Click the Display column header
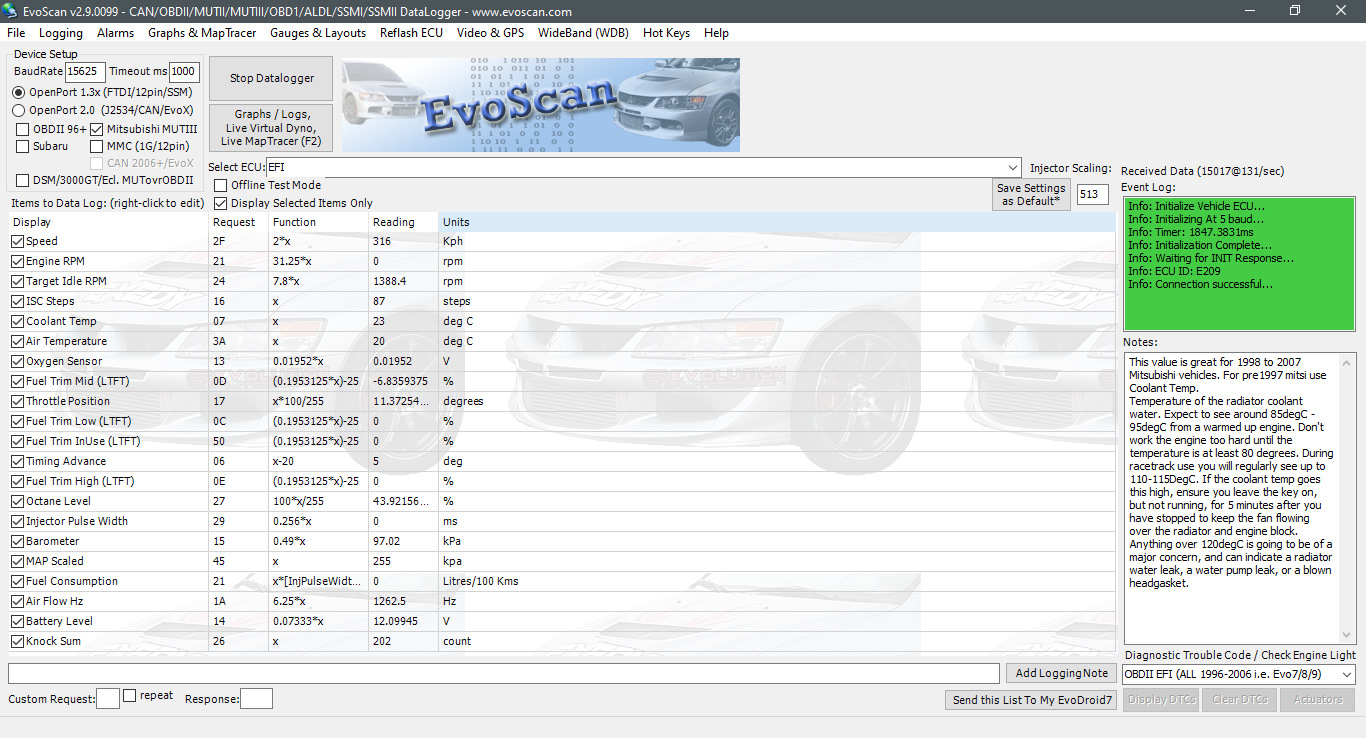This screenshot has width=1366, height=738. pos(109,222)
